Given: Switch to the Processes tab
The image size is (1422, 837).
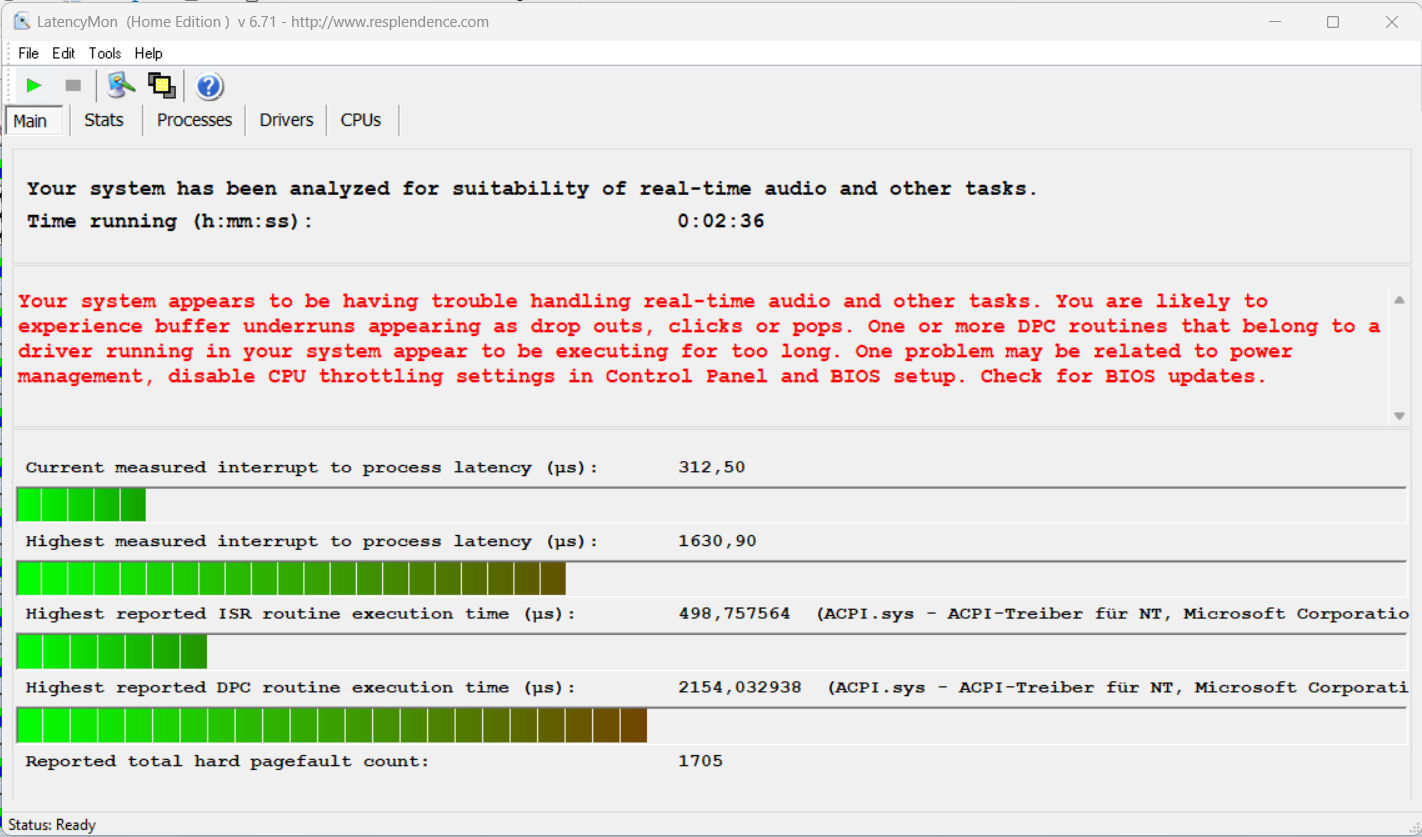Looking at the screenshot, I should click(x=194, y=120).
